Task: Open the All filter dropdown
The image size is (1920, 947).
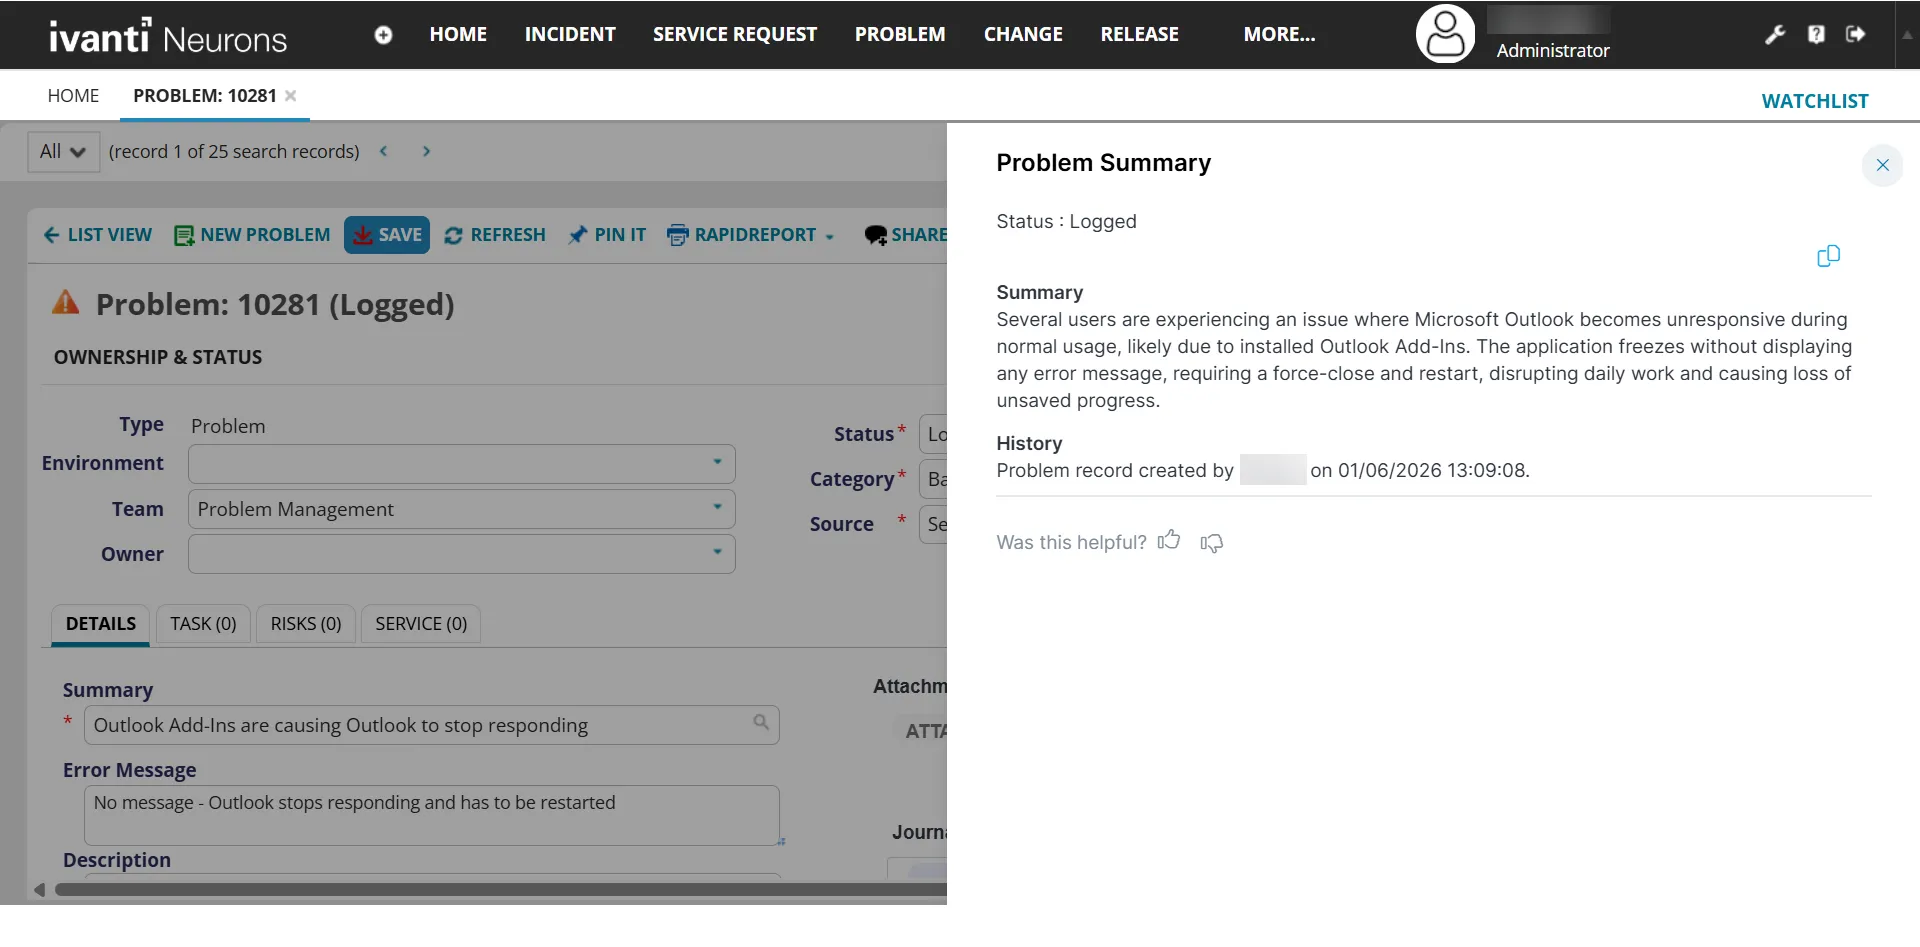Action: pos(63,152)
